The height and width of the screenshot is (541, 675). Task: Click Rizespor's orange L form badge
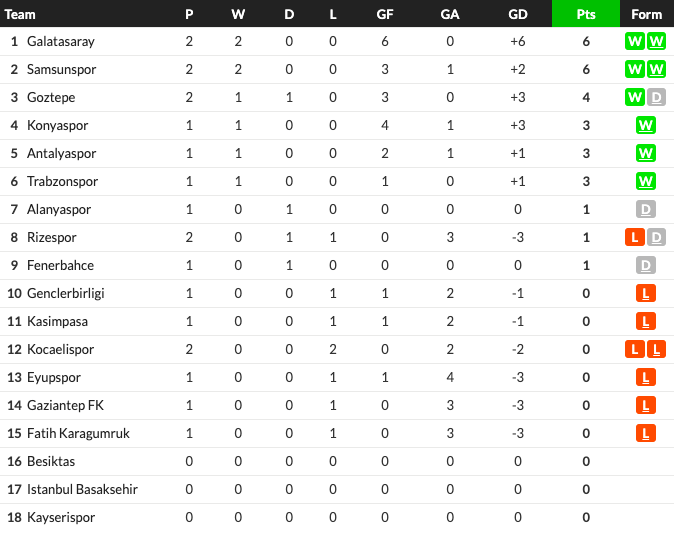(x=635, y=237)
